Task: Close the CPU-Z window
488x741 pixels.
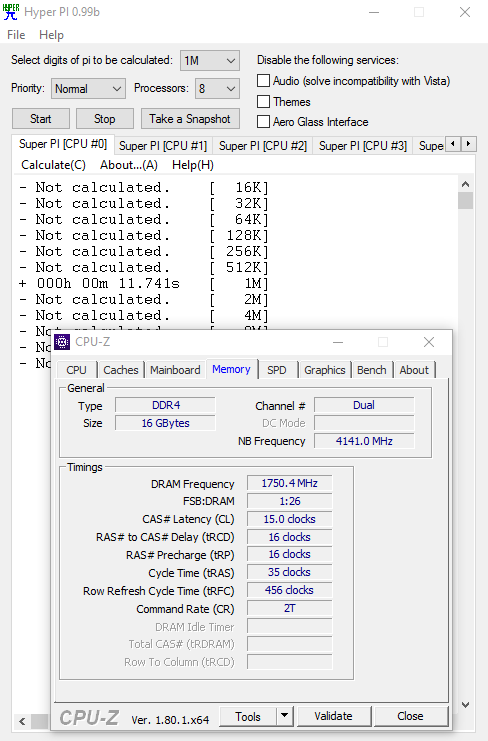Action: click(x=429, y=342)
